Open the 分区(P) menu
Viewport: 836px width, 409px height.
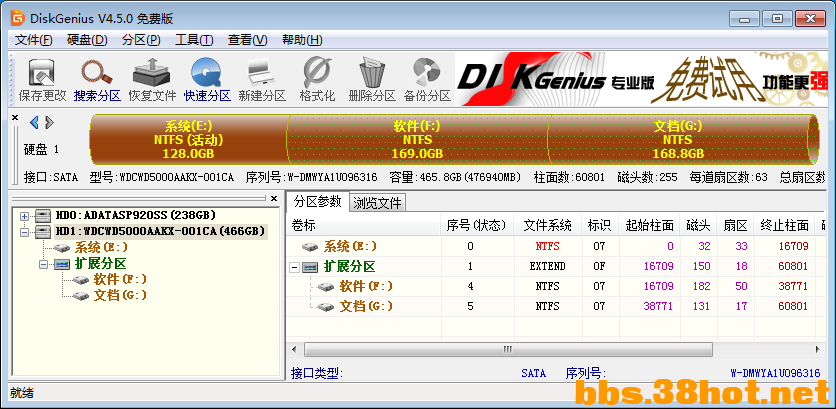pos(141,40)
